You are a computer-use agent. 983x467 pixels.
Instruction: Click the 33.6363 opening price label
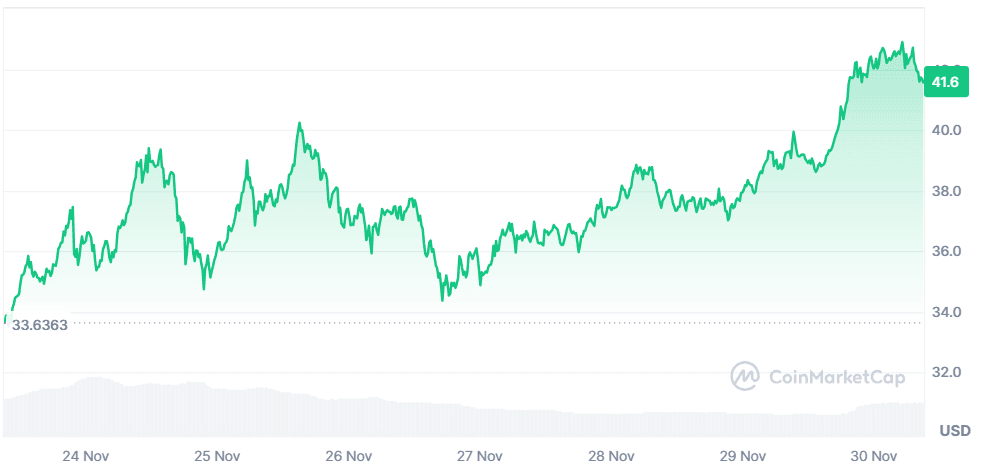coord(40,325)
